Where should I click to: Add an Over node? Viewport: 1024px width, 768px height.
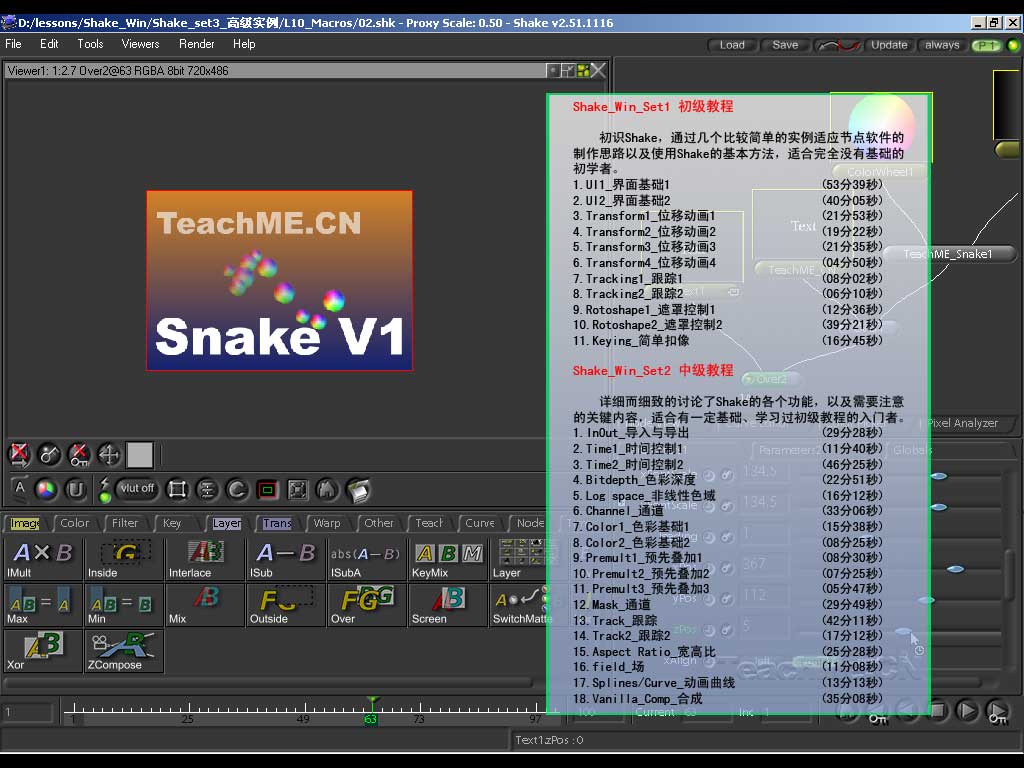coord(366,605)
